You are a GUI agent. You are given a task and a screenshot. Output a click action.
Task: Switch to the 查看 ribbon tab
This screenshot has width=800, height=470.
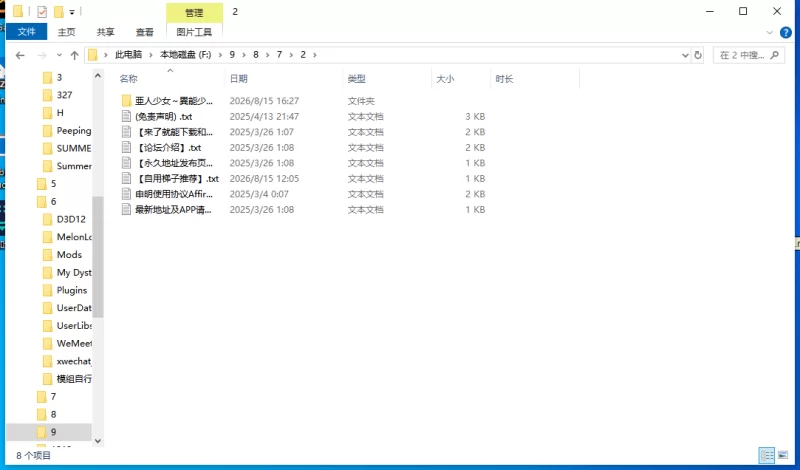(144, 32)
